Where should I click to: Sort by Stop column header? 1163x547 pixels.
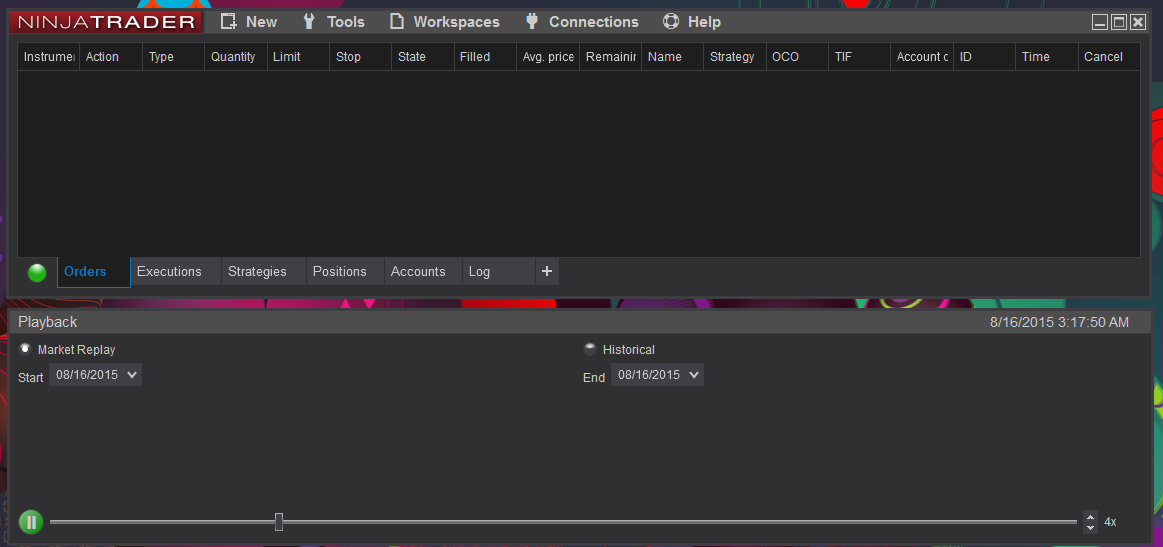(360, 56)
